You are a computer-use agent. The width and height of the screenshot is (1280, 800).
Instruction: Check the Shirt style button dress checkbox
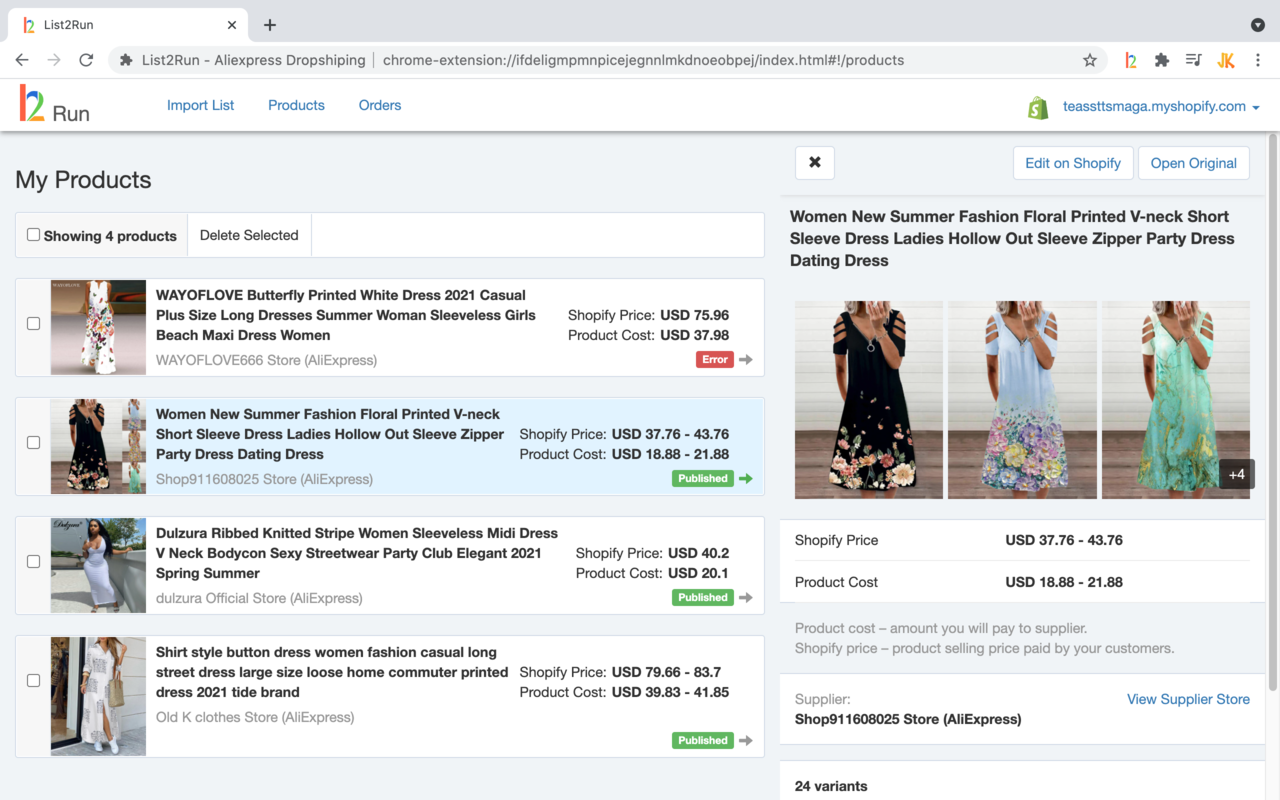pyautogui.click(x=33, y=680)
